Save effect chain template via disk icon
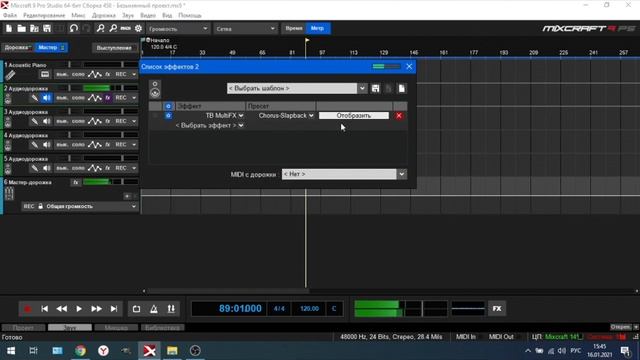640x360 pixels. (376, 89)
